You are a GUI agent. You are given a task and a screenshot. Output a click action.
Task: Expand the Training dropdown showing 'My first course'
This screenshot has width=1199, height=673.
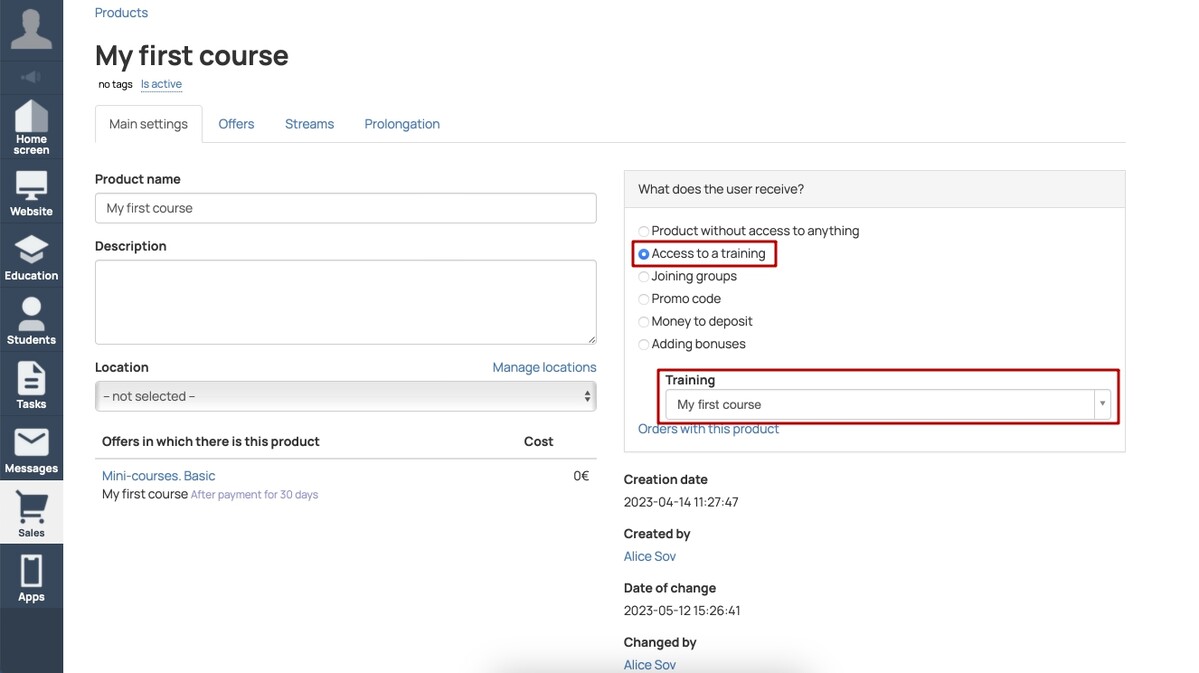click(888, 405)
